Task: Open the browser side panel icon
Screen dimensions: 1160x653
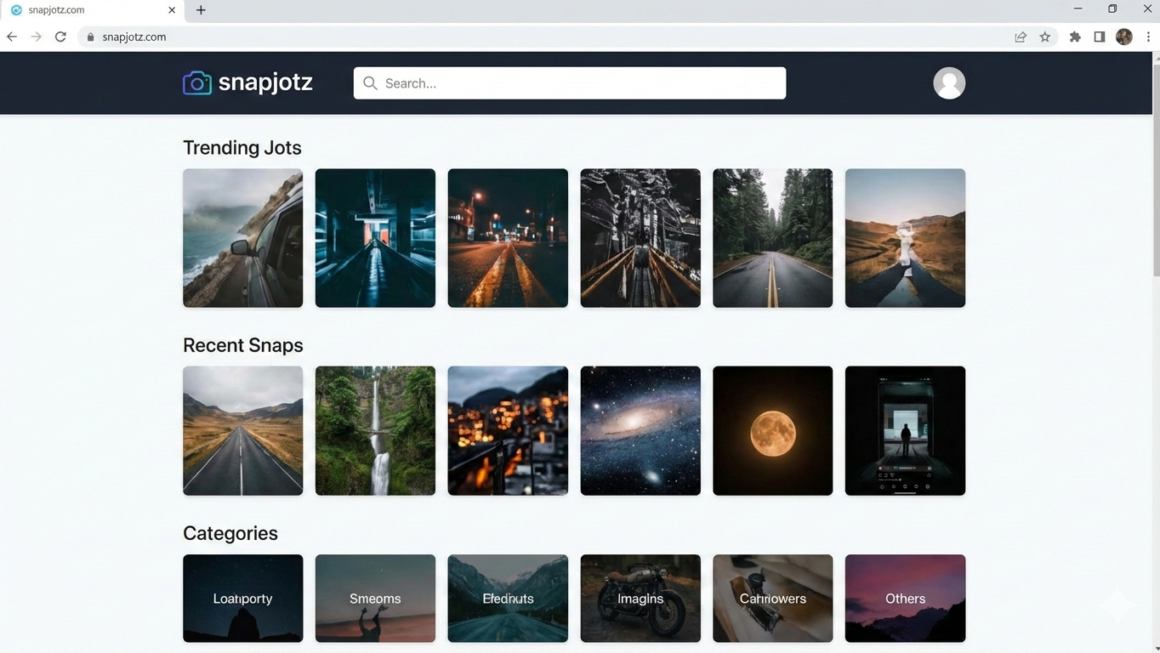Action: pyautogui.click(x=1098, y=36)
